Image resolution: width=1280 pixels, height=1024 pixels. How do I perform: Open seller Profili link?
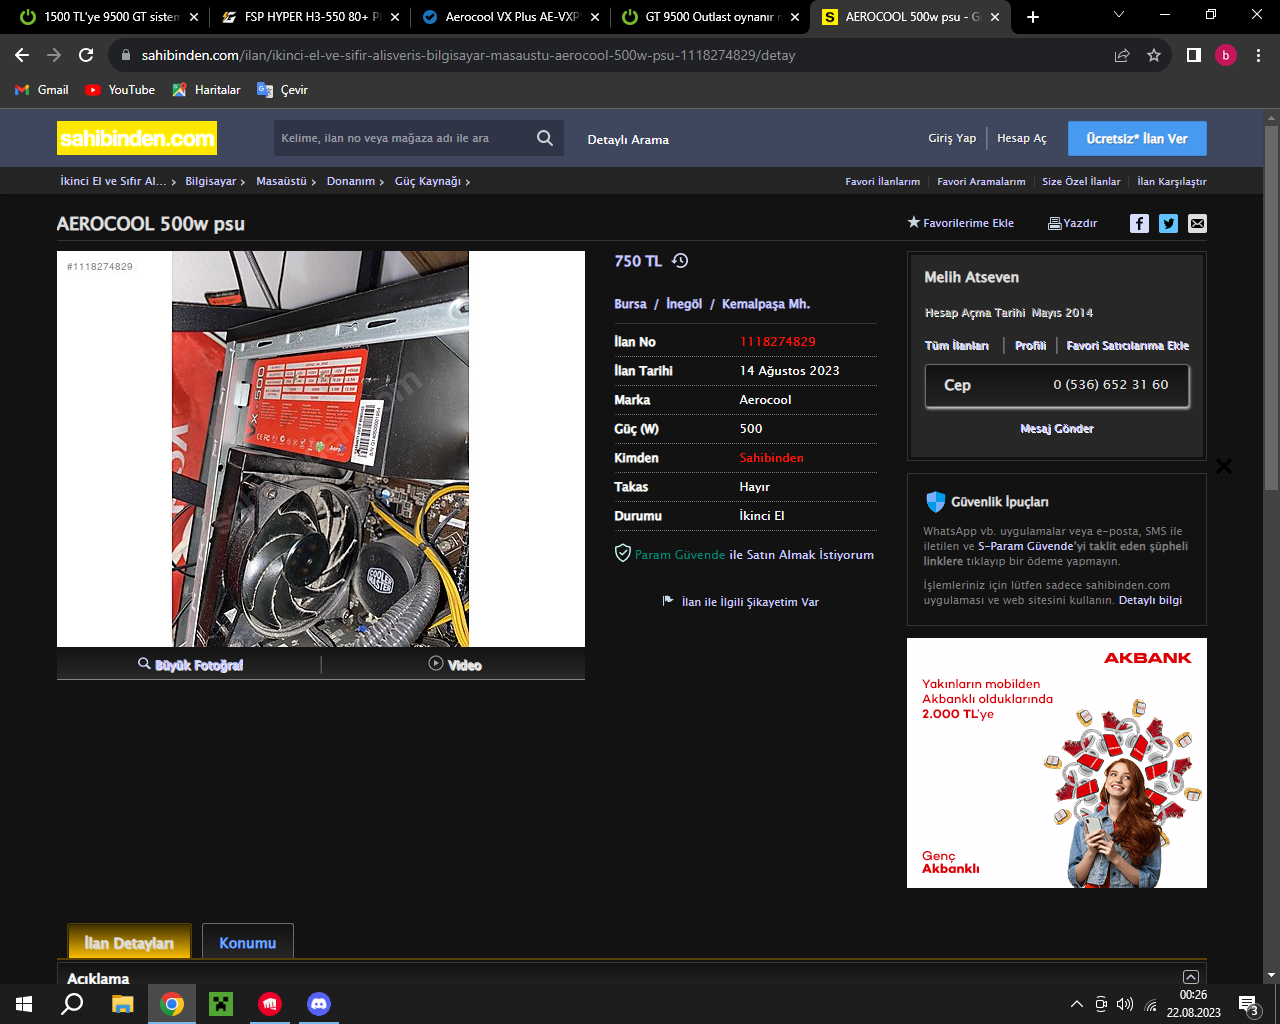1030,345
